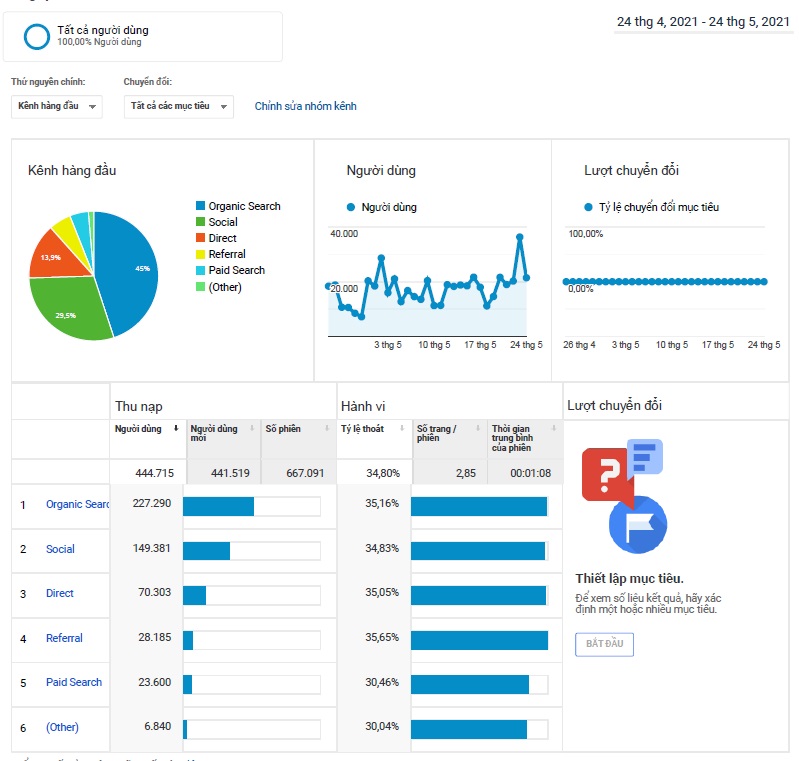799x761 pixels.
Task: Click the total users value 444.715
Action: pos(154,473)
